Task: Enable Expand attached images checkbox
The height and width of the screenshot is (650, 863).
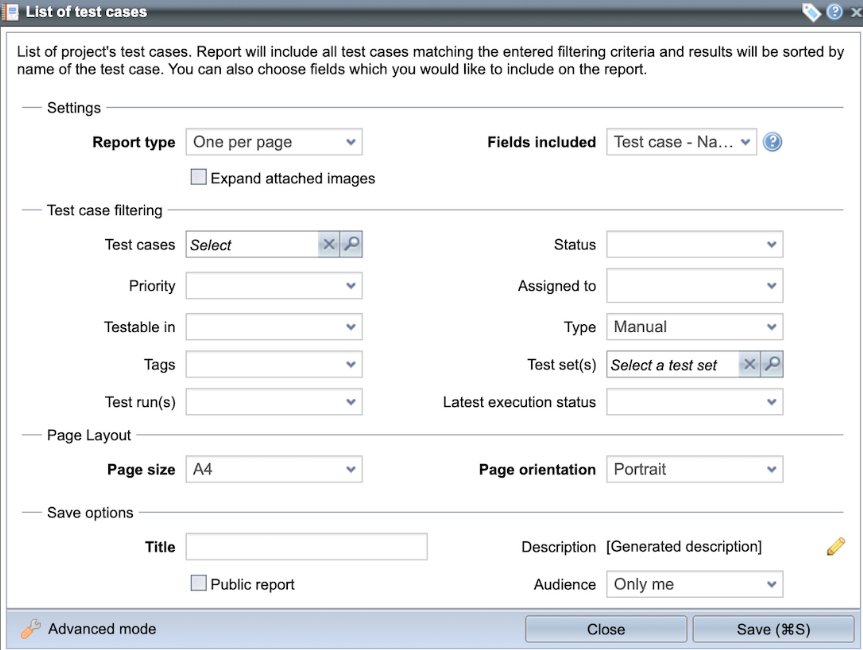Action: (199, 177)
